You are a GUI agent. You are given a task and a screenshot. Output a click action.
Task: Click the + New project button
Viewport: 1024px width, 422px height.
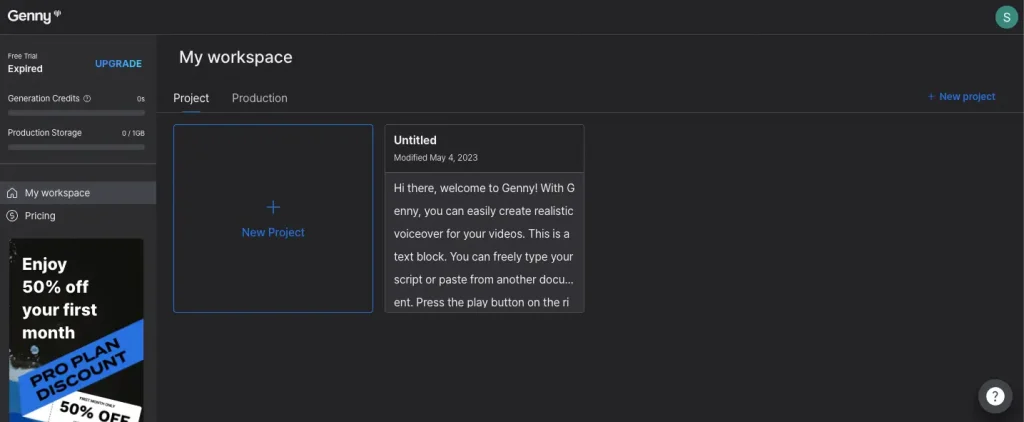[961, 97]
